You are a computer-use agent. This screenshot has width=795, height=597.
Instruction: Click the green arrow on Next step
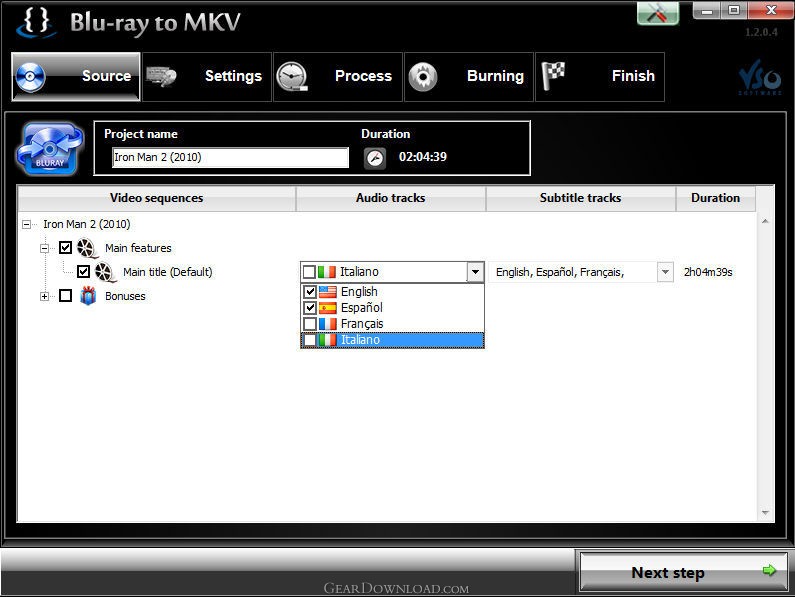point(769,570)
